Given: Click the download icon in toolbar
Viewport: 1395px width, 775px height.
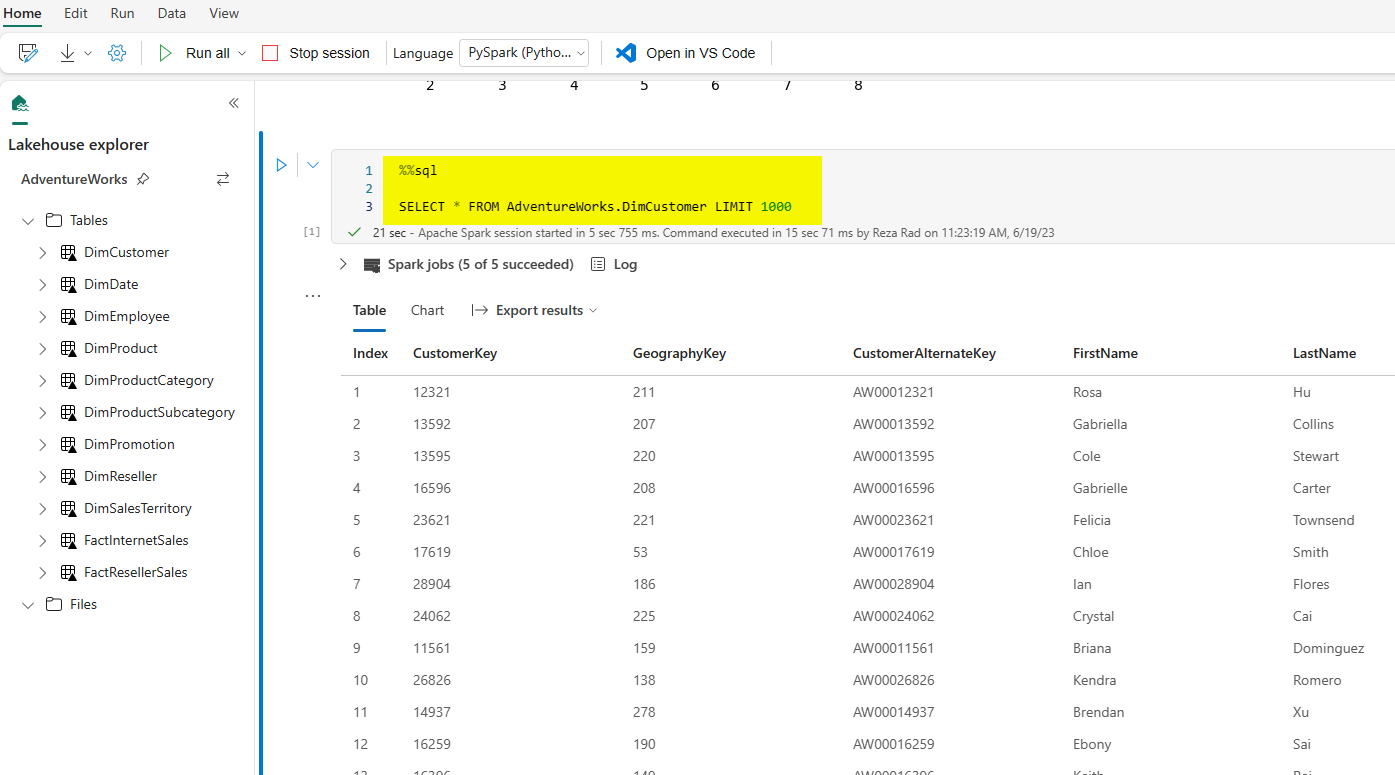Looking at the screenshot, I should 68,53.
